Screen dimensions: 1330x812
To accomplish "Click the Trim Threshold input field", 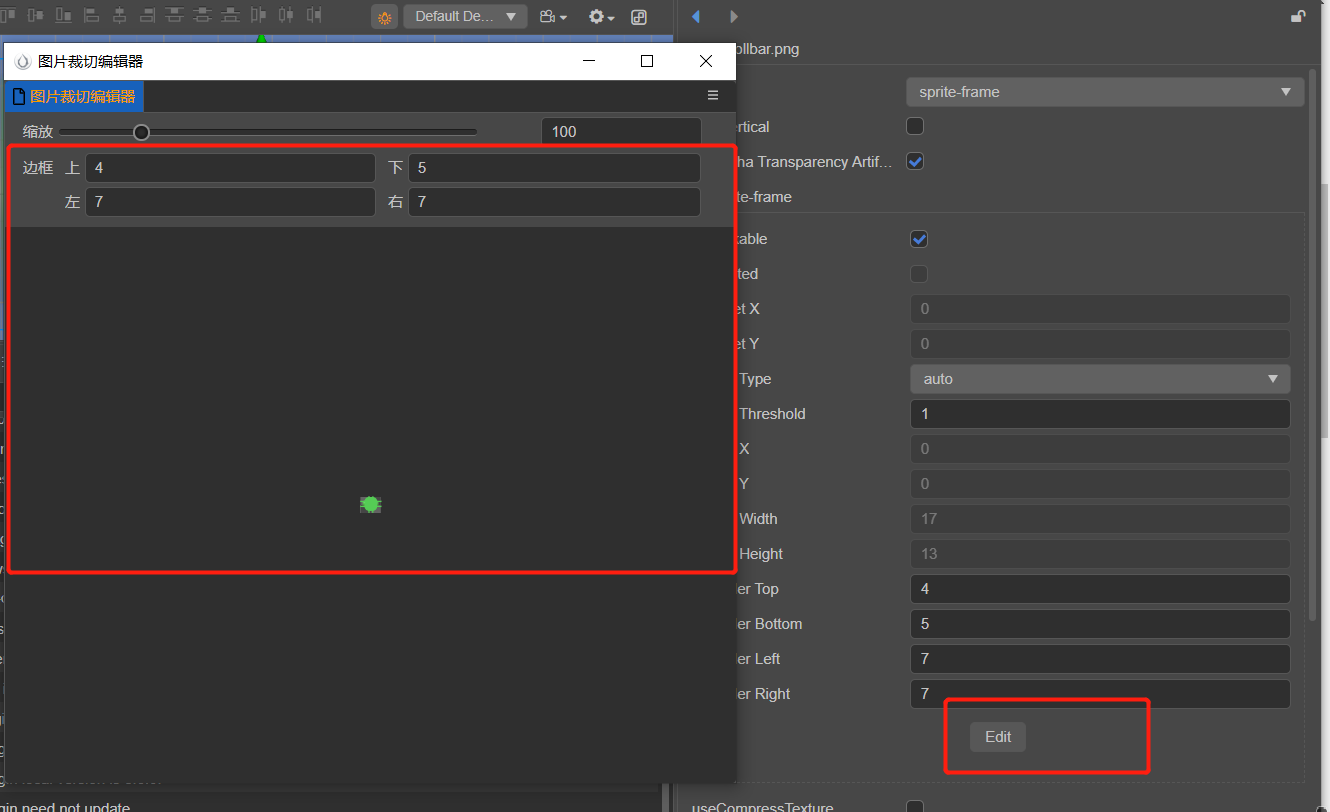I will 1100,414.
